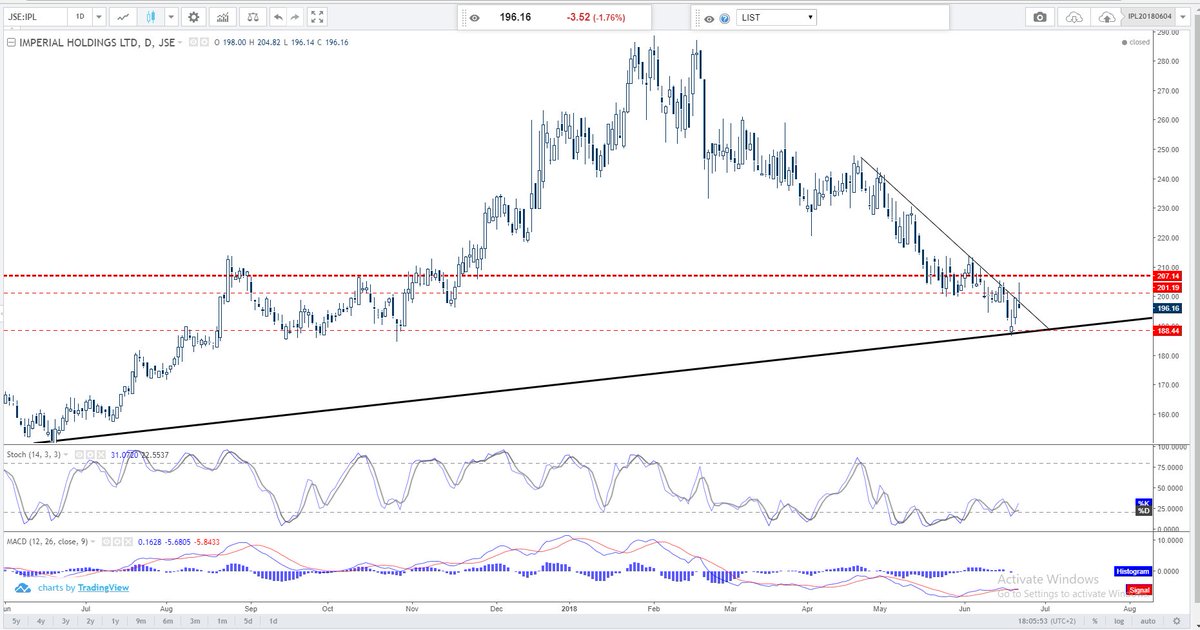The height and width of the screenshot is (630, 1200).
Task: Open the line chart style button
Action: coord(123,17)
